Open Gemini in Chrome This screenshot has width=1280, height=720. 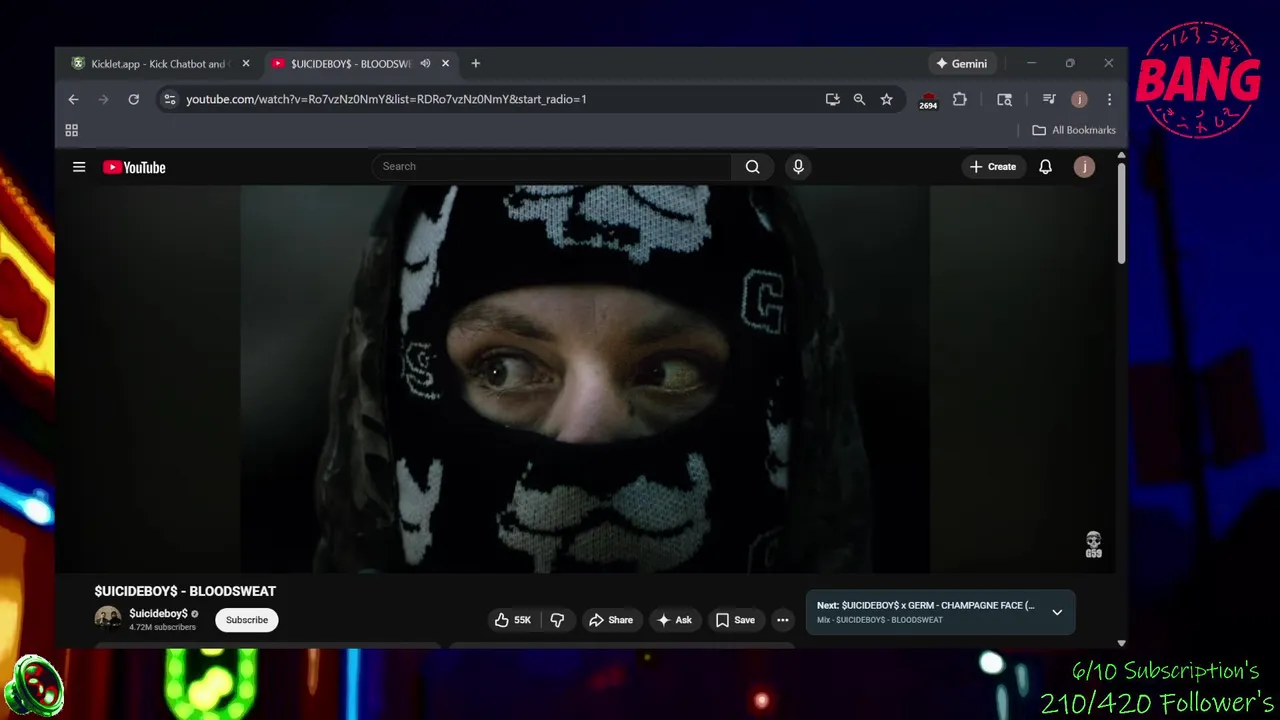(x=961, y=63)
